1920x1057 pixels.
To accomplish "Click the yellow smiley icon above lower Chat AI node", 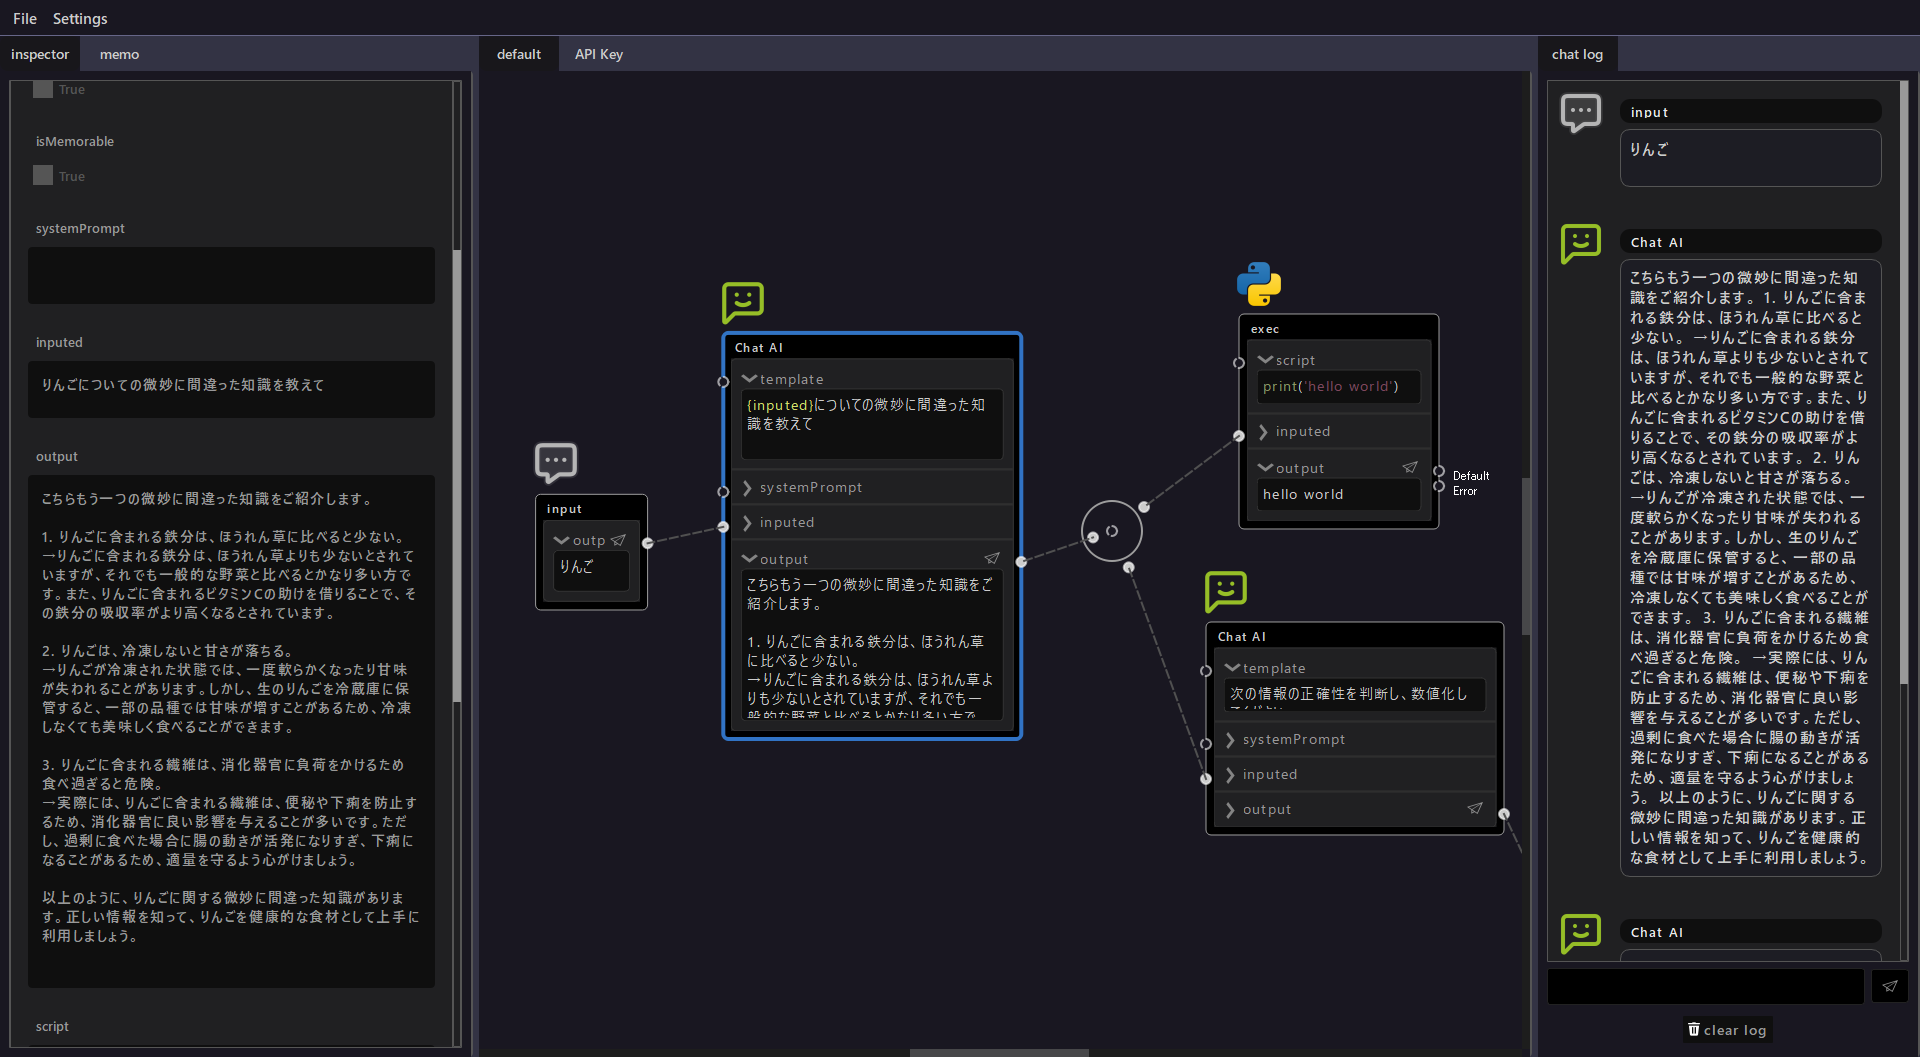I will pos(1226,591).
